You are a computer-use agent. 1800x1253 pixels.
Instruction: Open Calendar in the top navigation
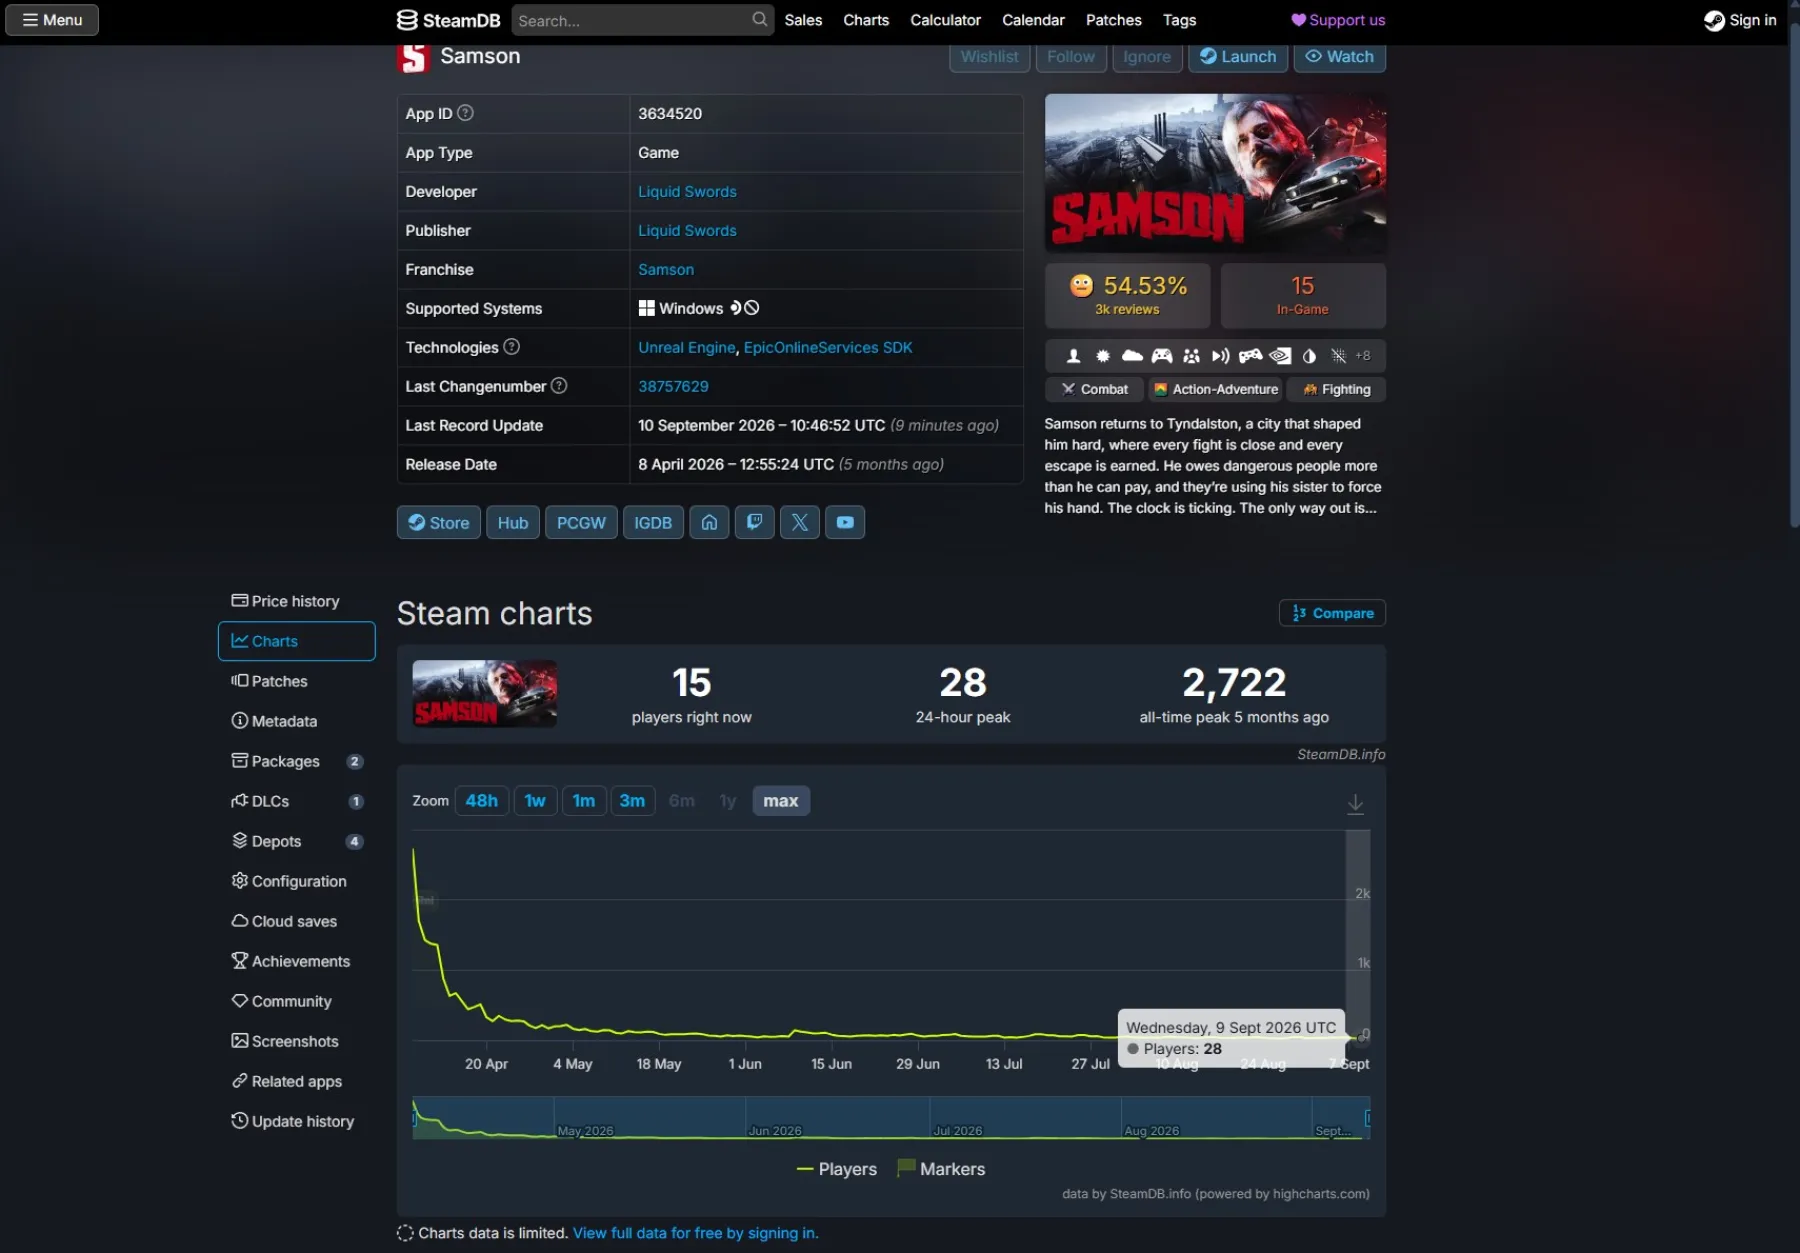[x=1033, y=20]
